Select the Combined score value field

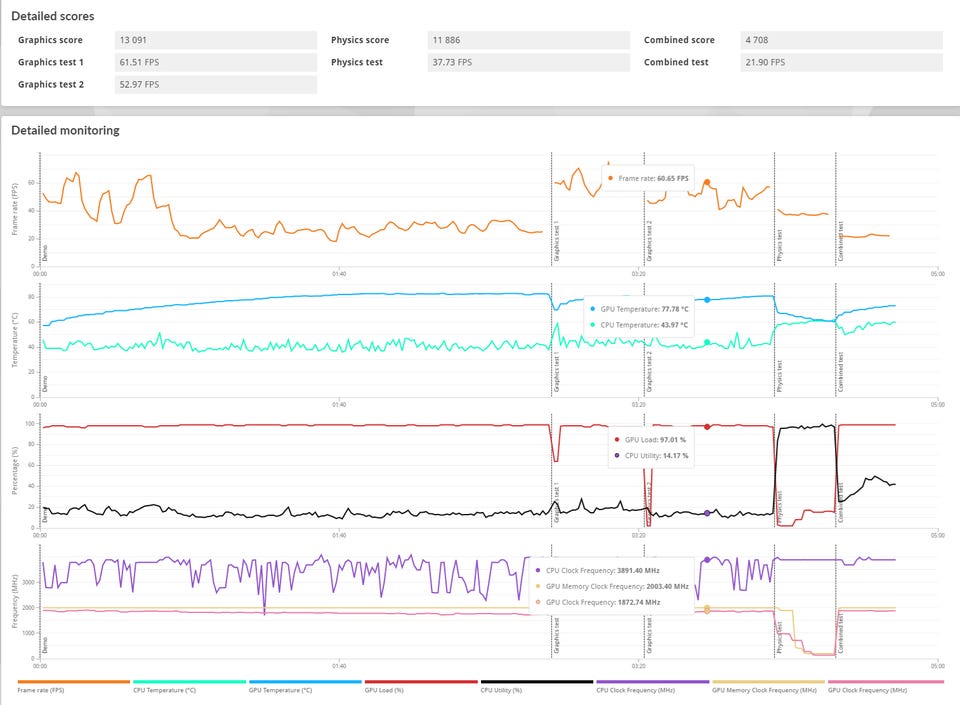(x=841, y=40)
